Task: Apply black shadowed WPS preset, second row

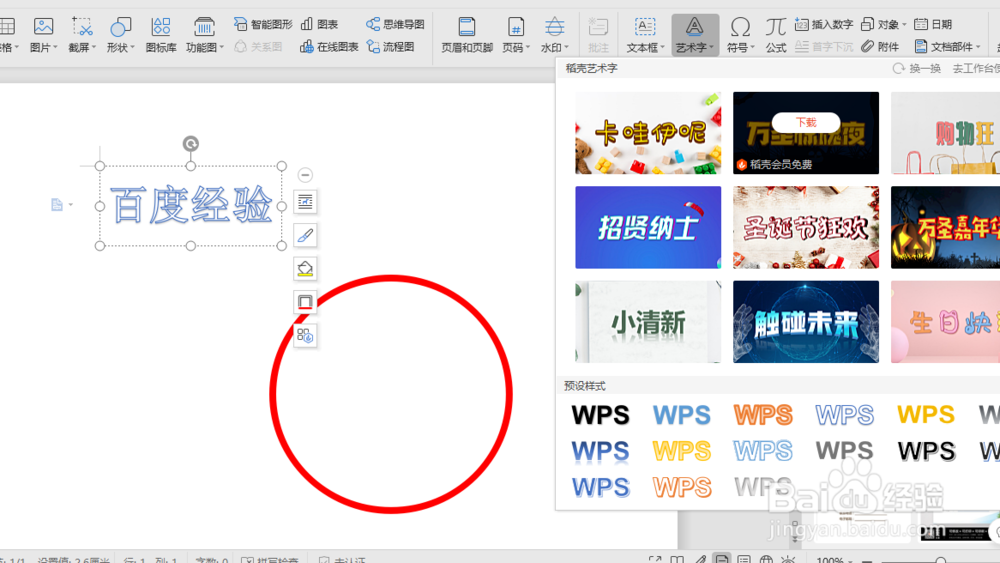Action: click(x=926, y=451)
